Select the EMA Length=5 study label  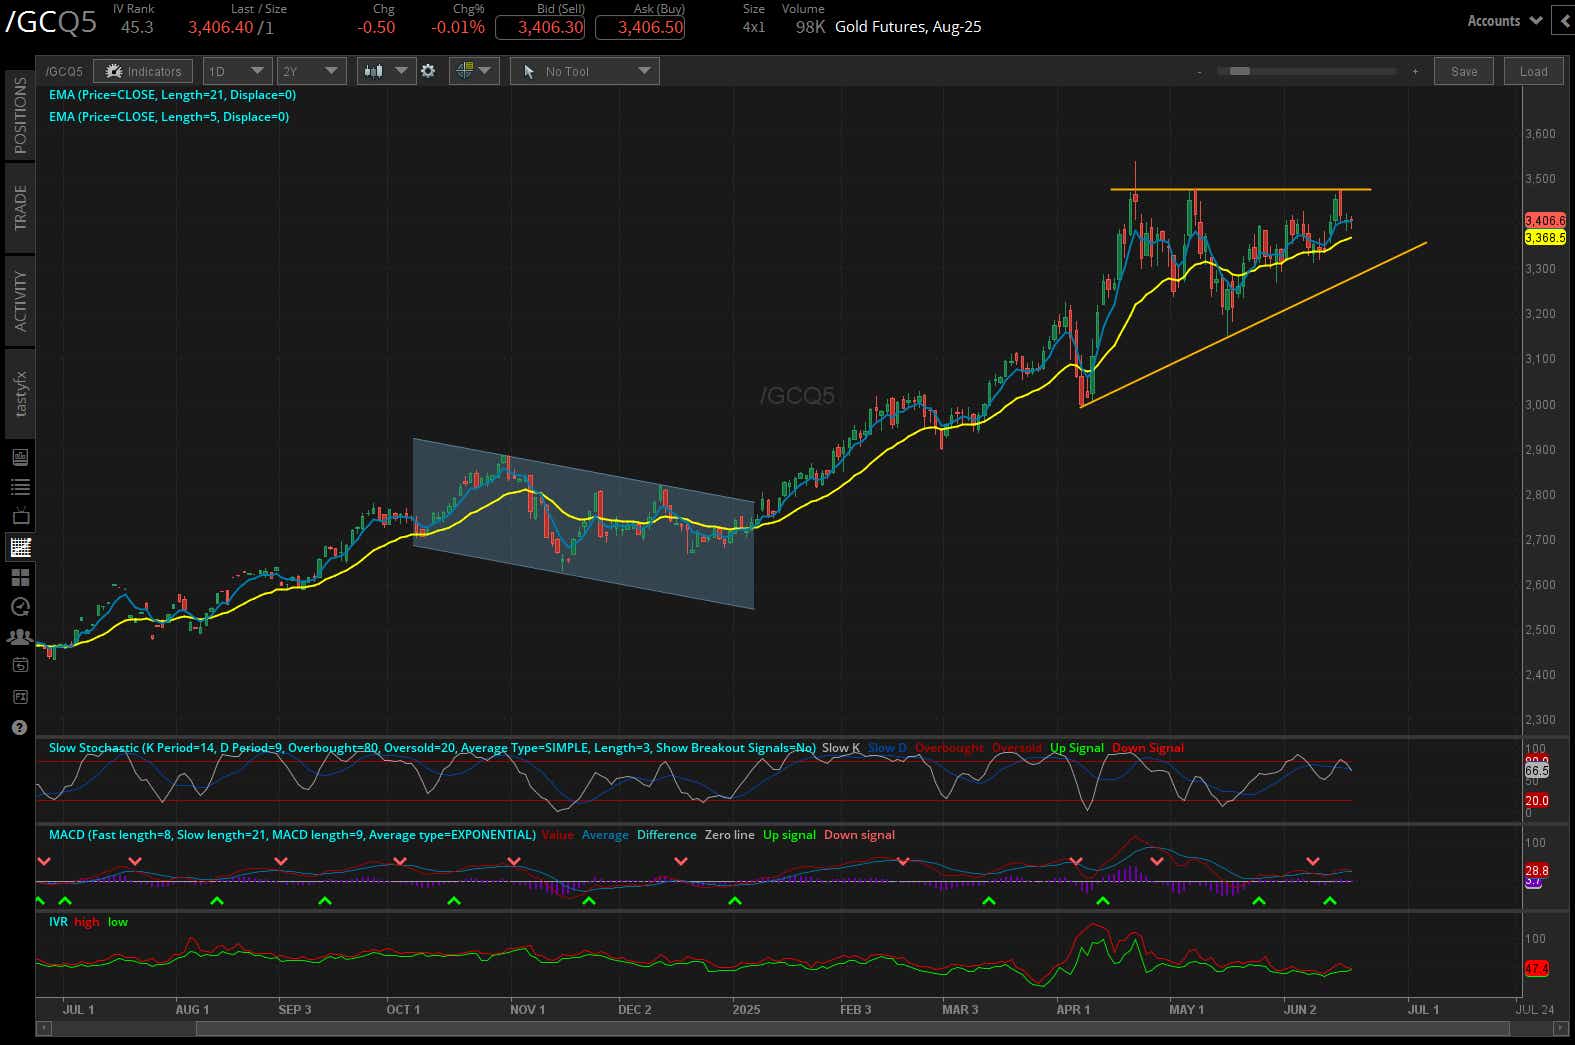click(169, 117)
